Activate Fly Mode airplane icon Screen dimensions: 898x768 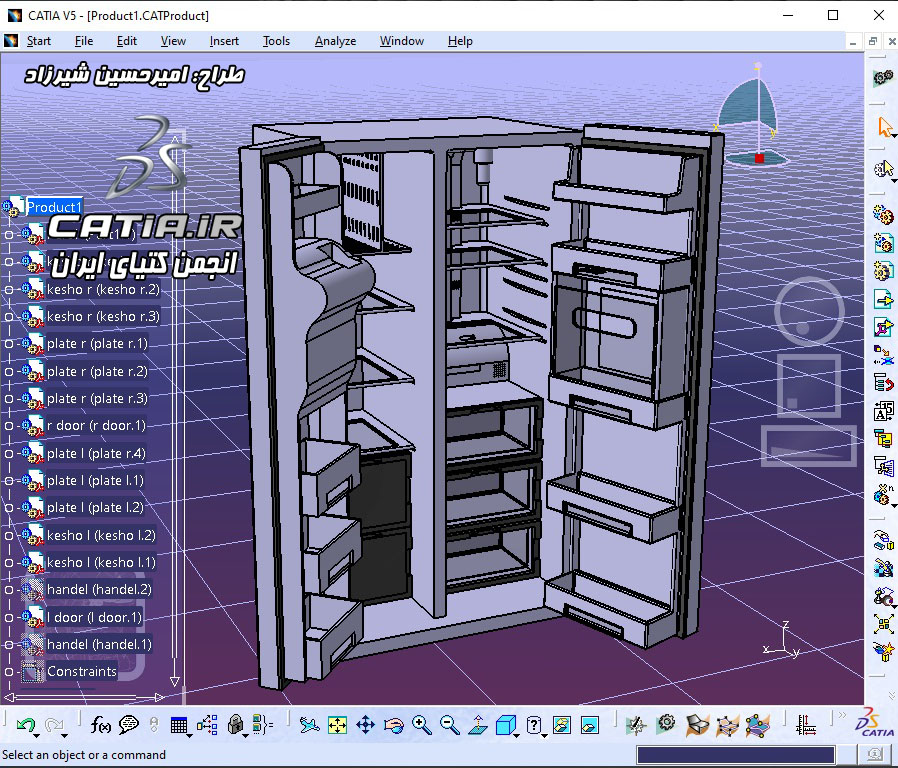tap(309, 725)
